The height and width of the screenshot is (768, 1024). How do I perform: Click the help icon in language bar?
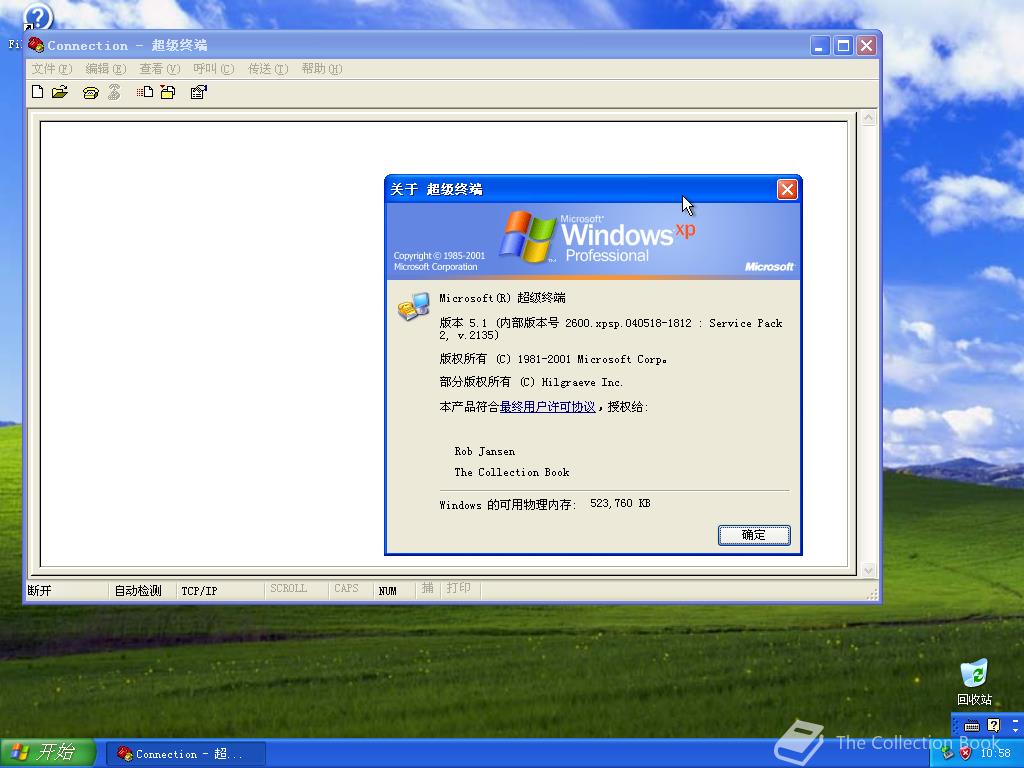tap(993, 725)
